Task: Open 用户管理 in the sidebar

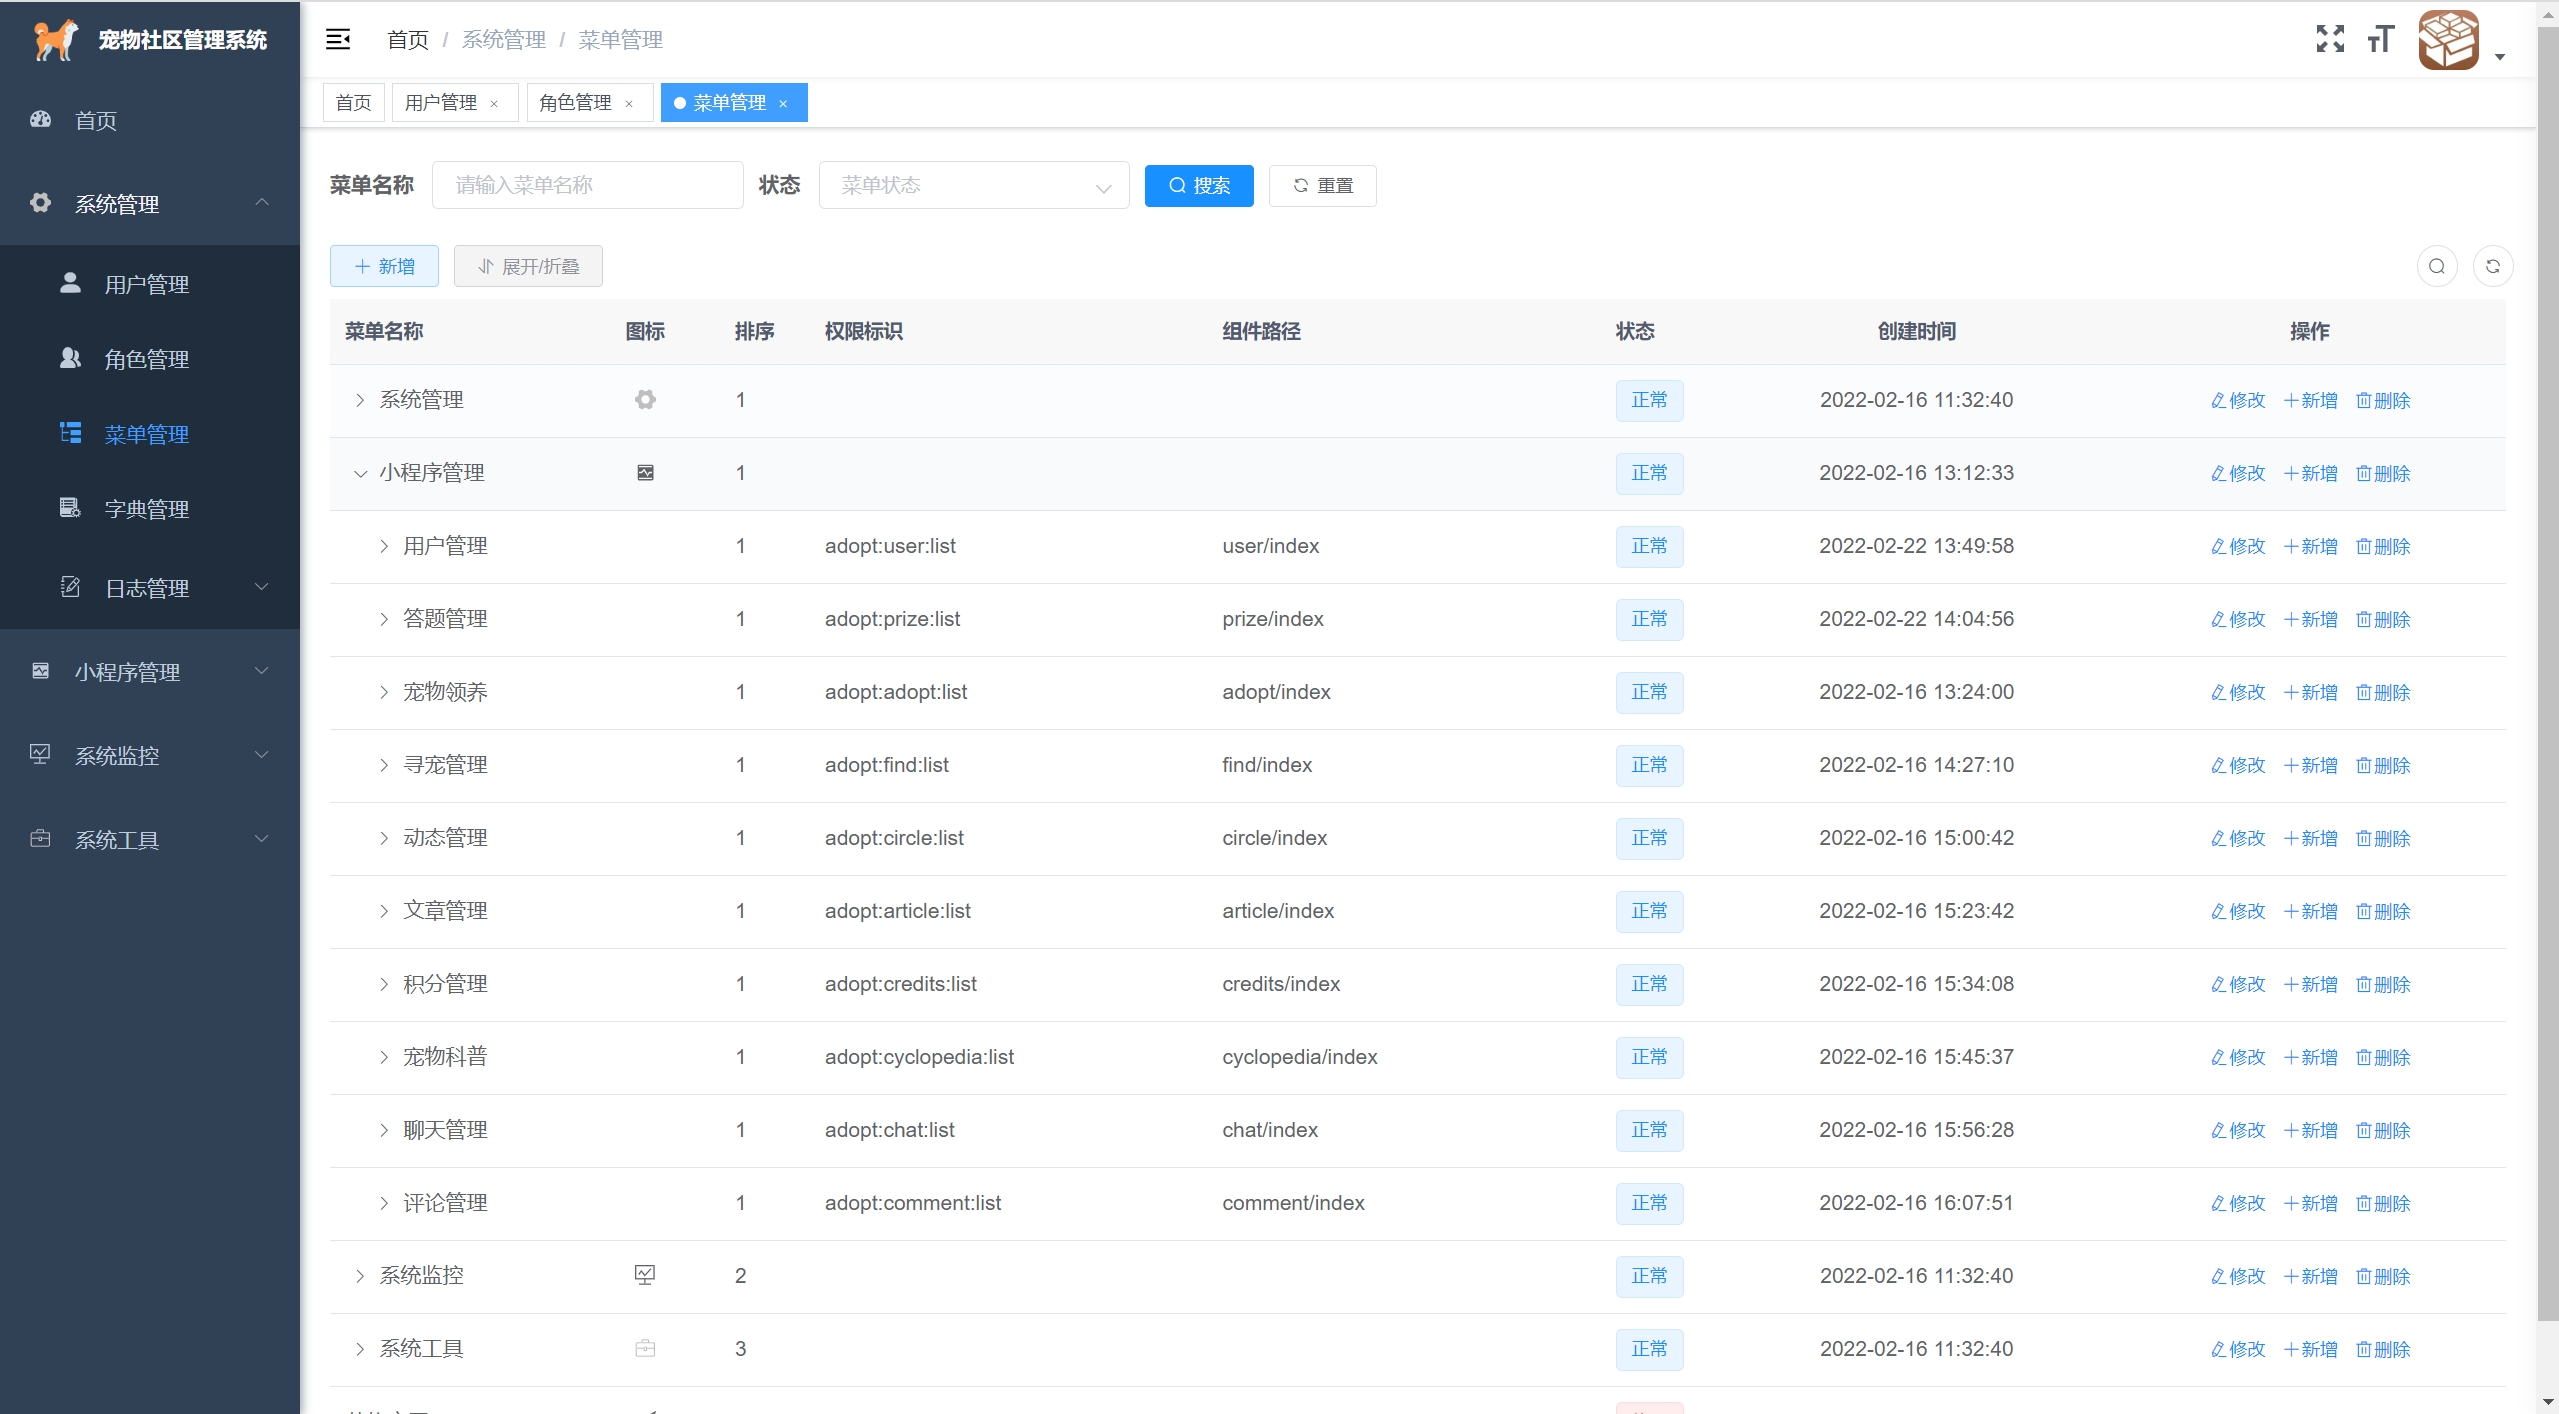Action: pos(150,284)
